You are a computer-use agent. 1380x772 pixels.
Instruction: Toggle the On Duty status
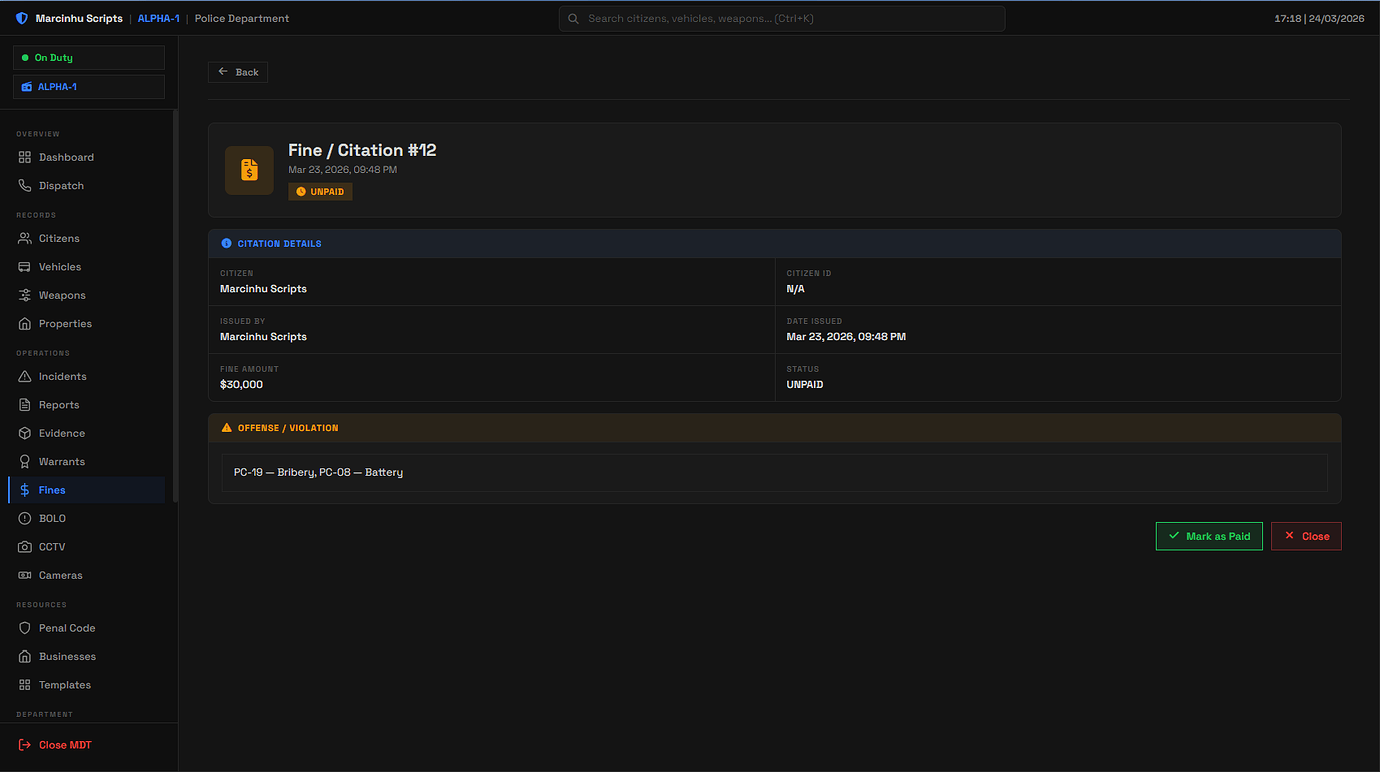[89, 58]
